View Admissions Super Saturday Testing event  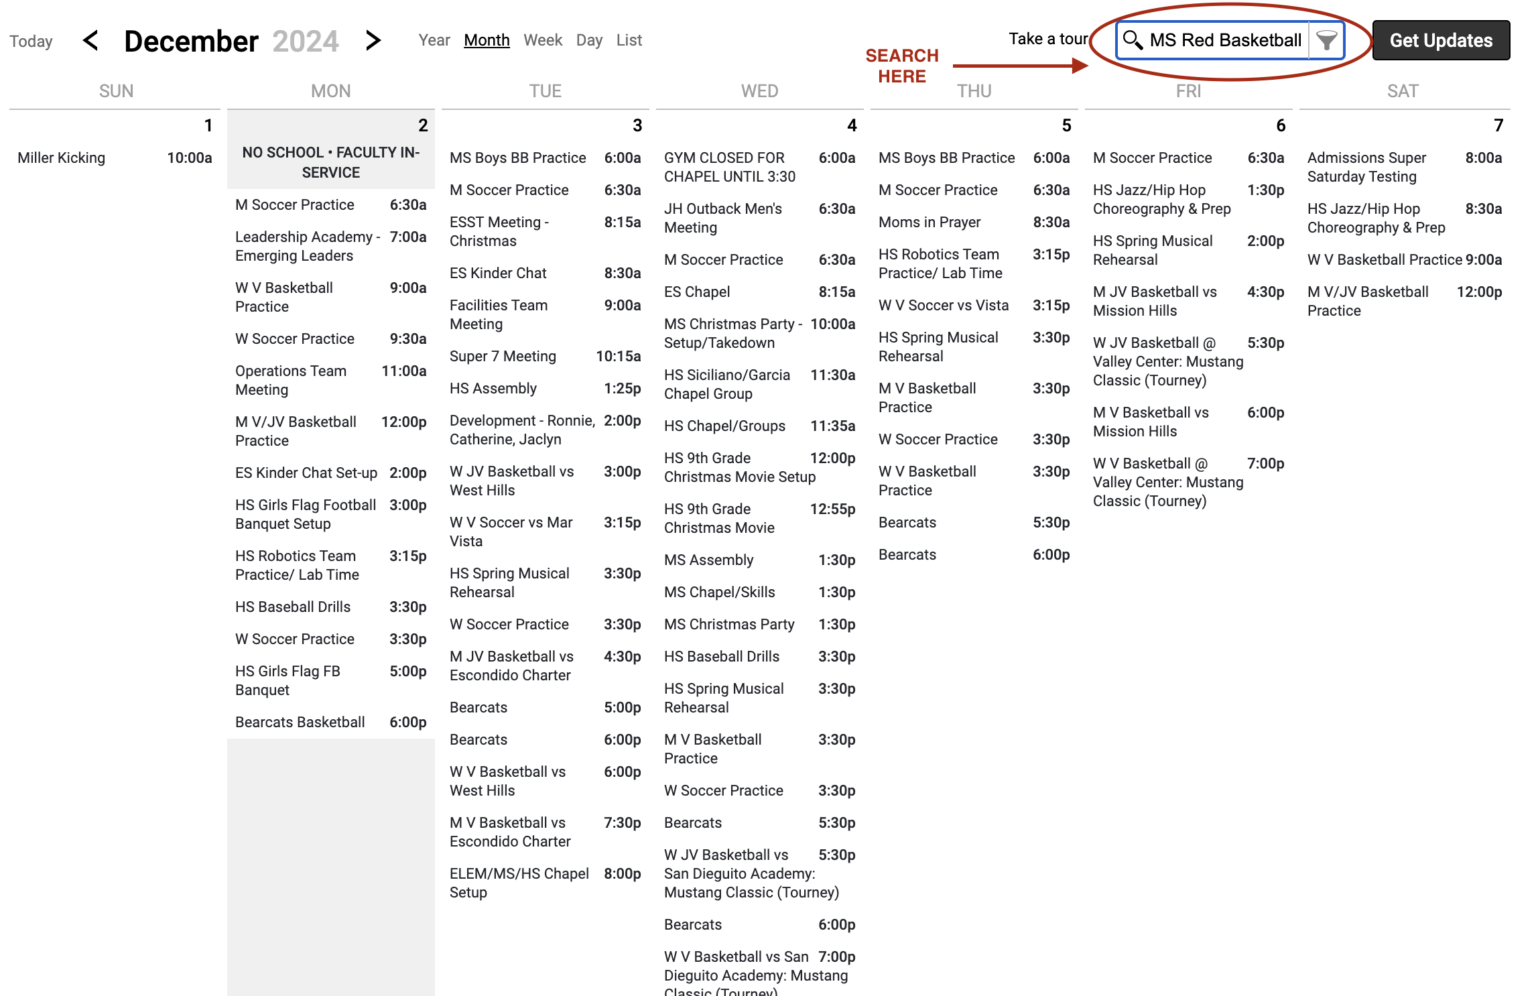(x=1404, y=167)
